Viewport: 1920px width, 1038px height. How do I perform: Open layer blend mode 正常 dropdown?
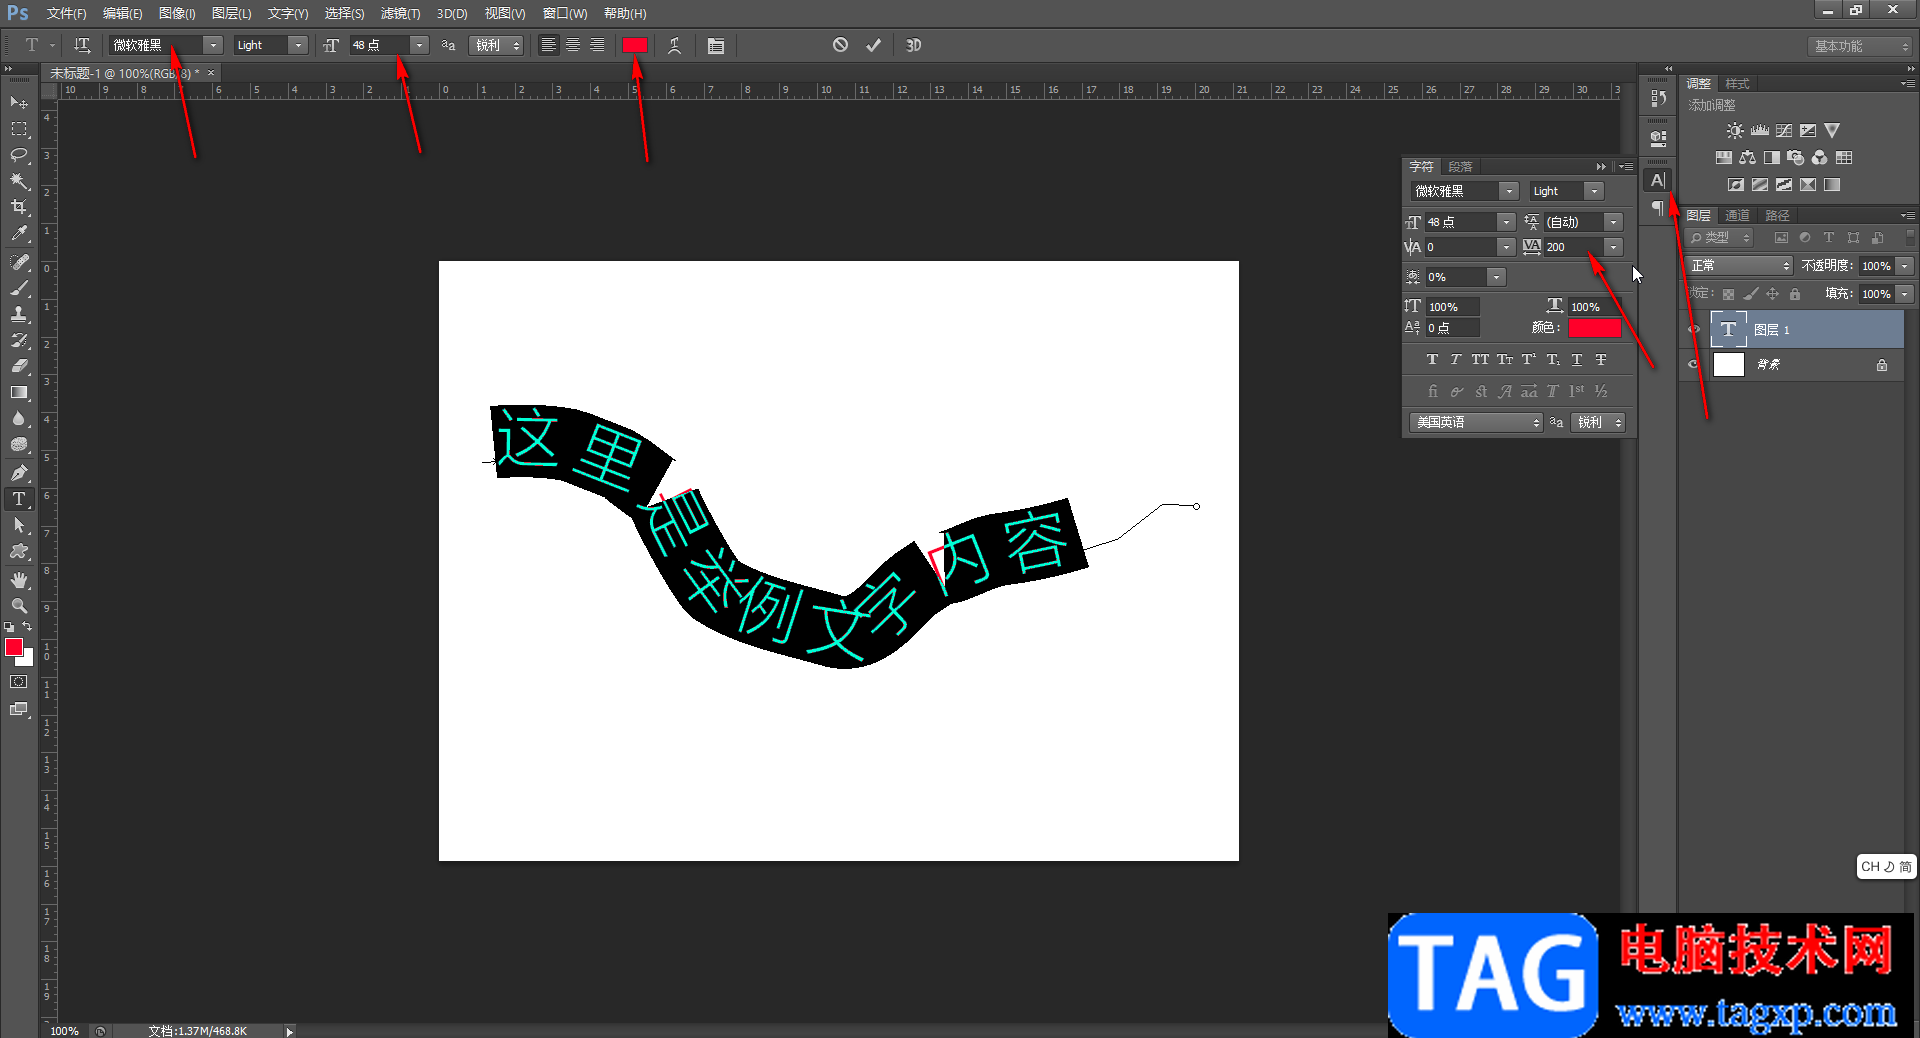pyautogui.click(x=1739, y=265)
